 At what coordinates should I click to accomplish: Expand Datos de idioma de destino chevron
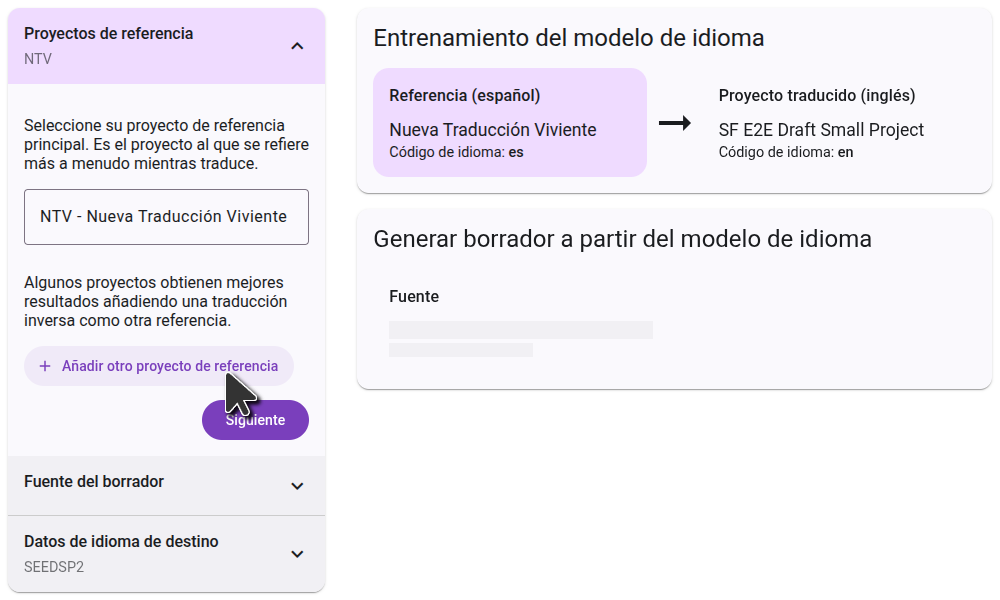point(297,554)
